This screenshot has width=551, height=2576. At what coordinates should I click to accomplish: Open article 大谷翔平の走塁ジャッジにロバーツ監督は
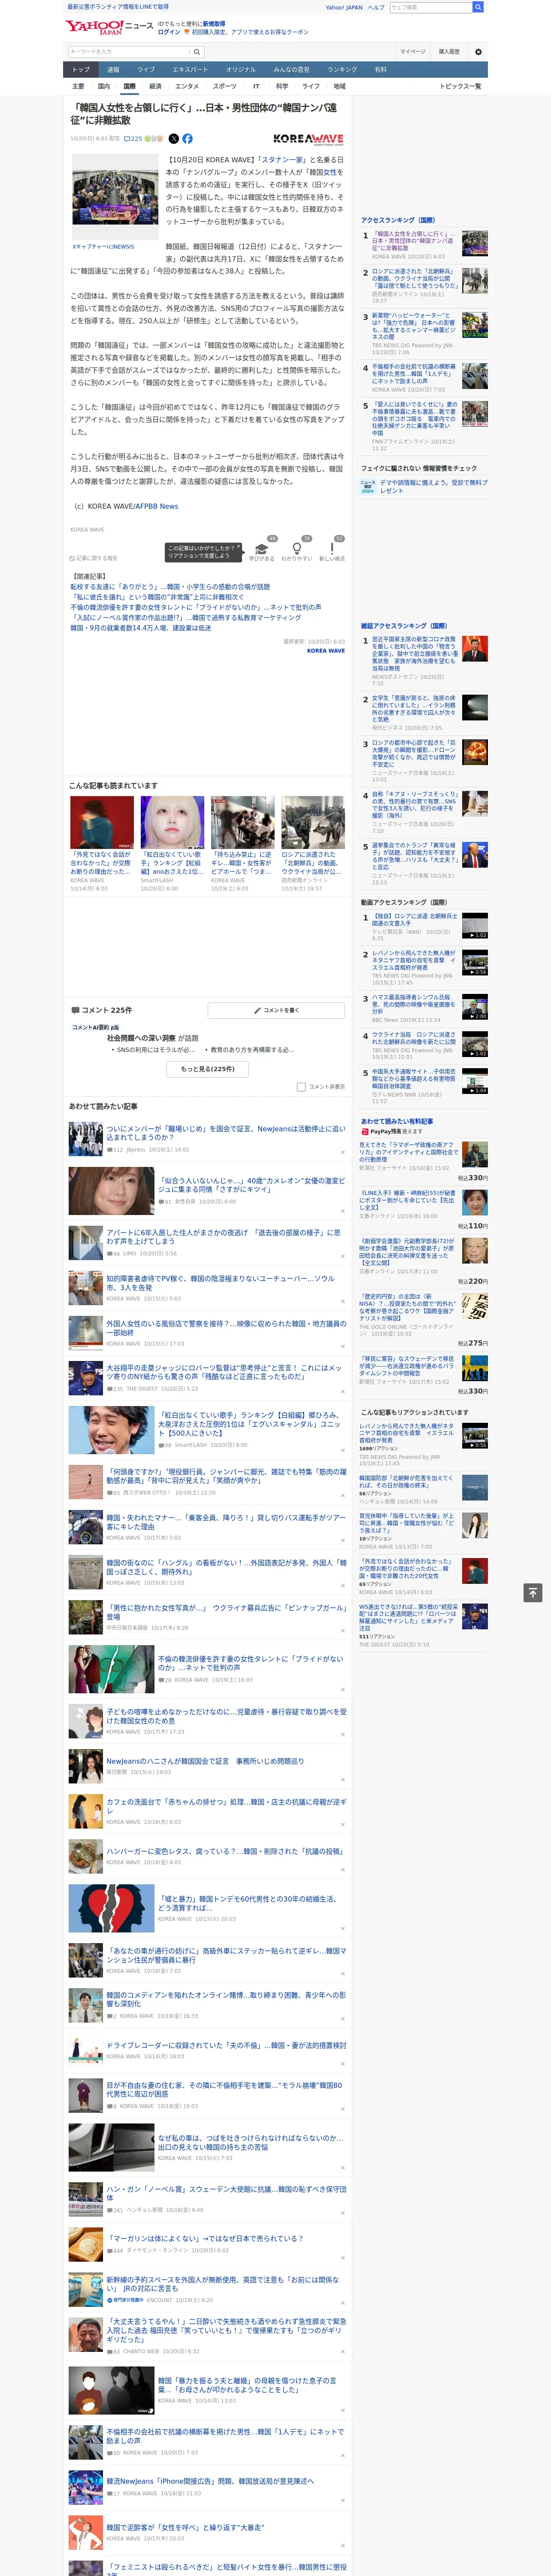(225, 1372)
